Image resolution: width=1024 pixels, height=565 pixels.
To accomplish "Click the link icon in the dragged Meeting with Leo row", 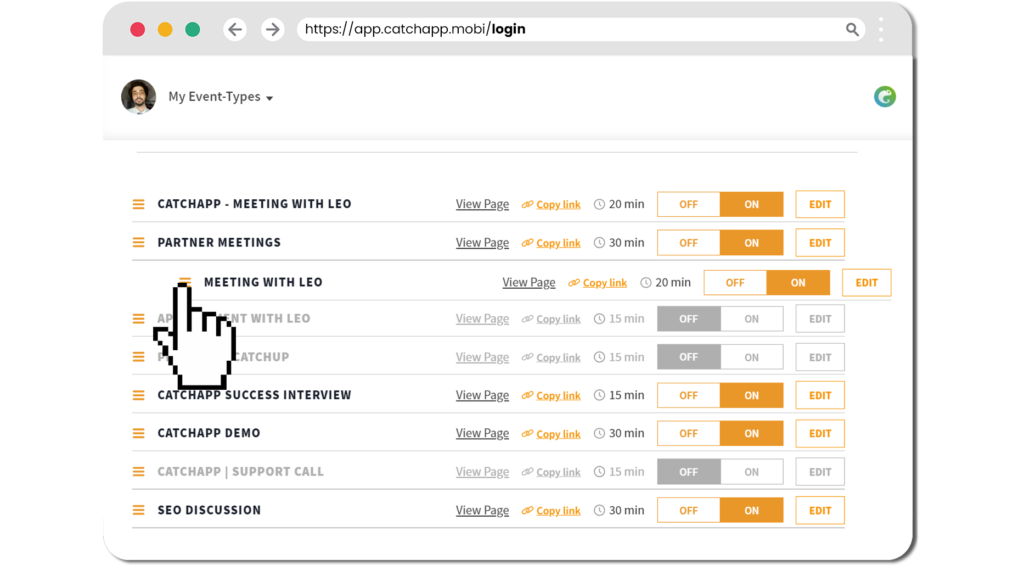I will [573, 283].
